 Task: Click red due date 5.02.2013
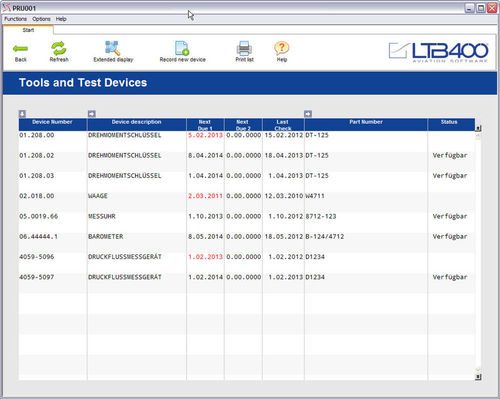[205, 135]
